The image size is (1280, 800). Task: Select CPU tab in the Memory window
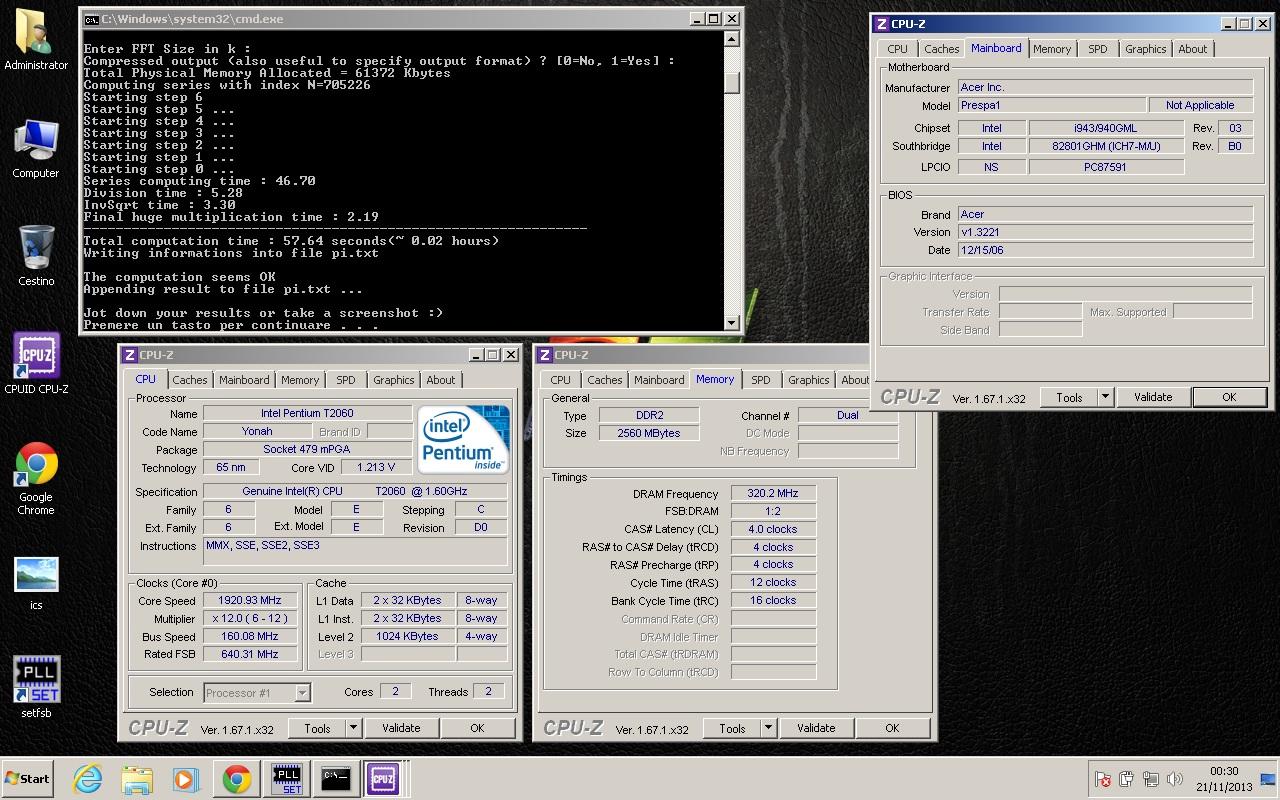click(560, 380)
